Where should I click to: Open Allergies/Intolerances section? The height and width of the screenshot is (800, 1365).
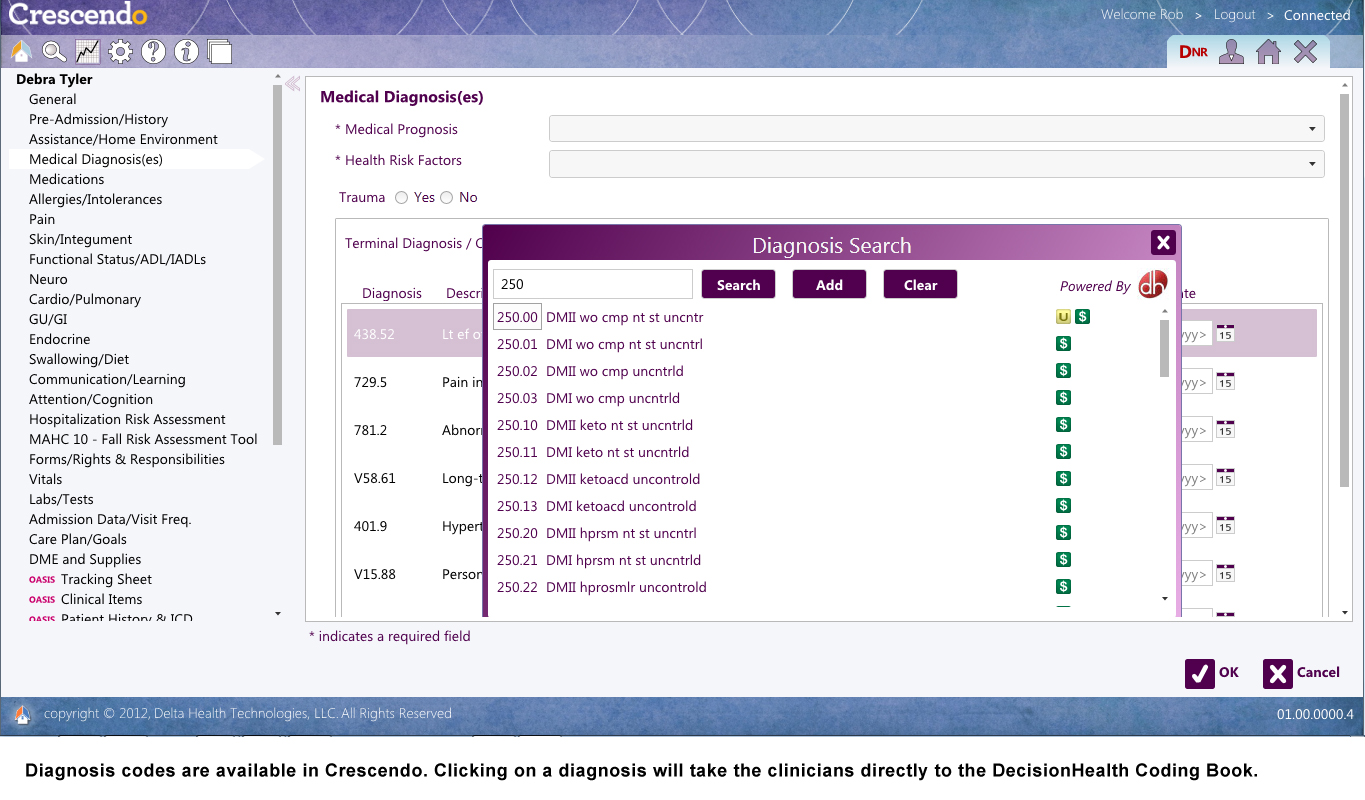[x=96, y=199]
